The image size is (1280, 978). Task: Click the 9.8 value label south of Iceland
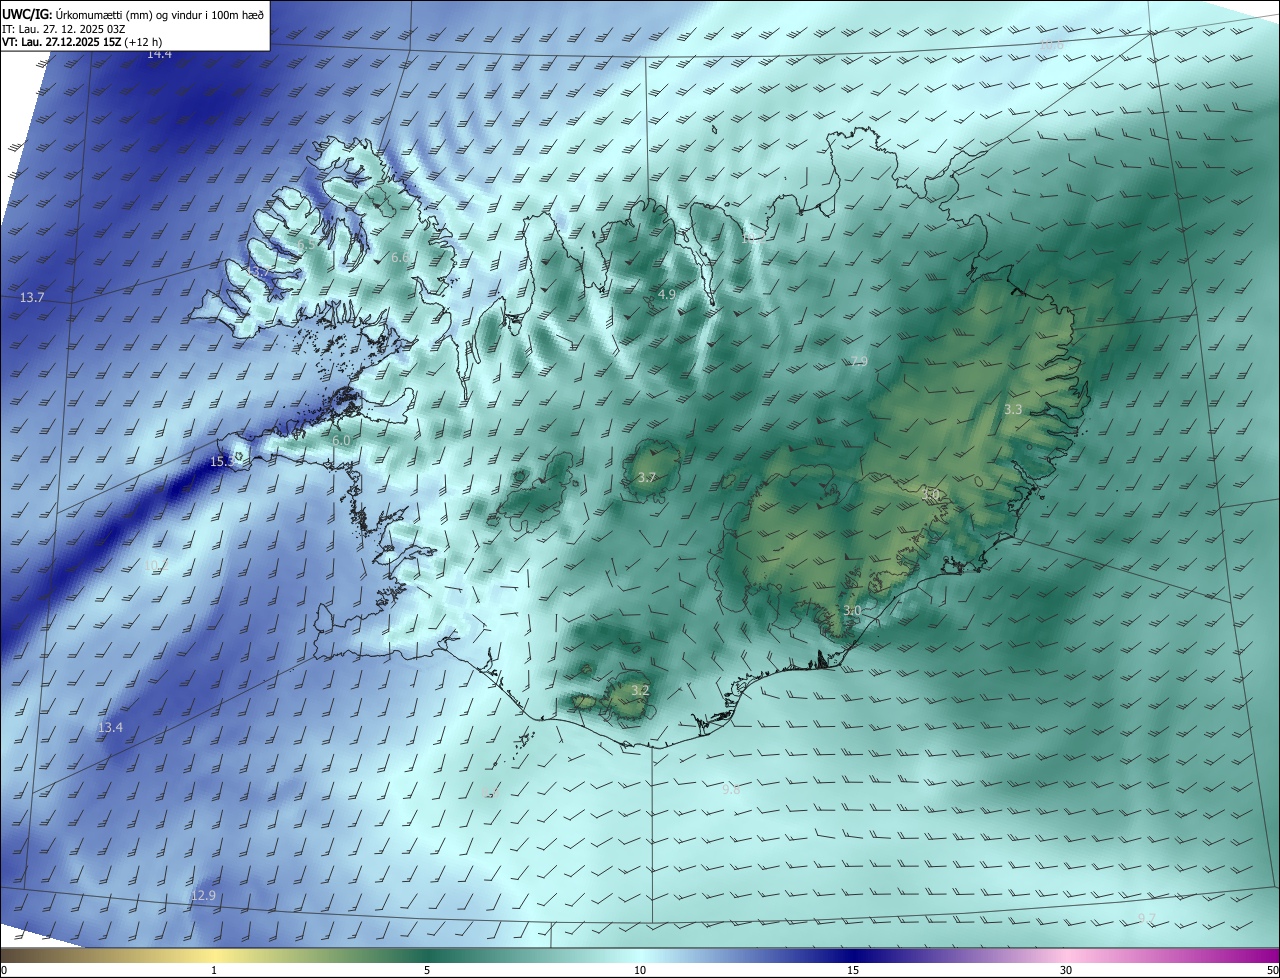731,790
